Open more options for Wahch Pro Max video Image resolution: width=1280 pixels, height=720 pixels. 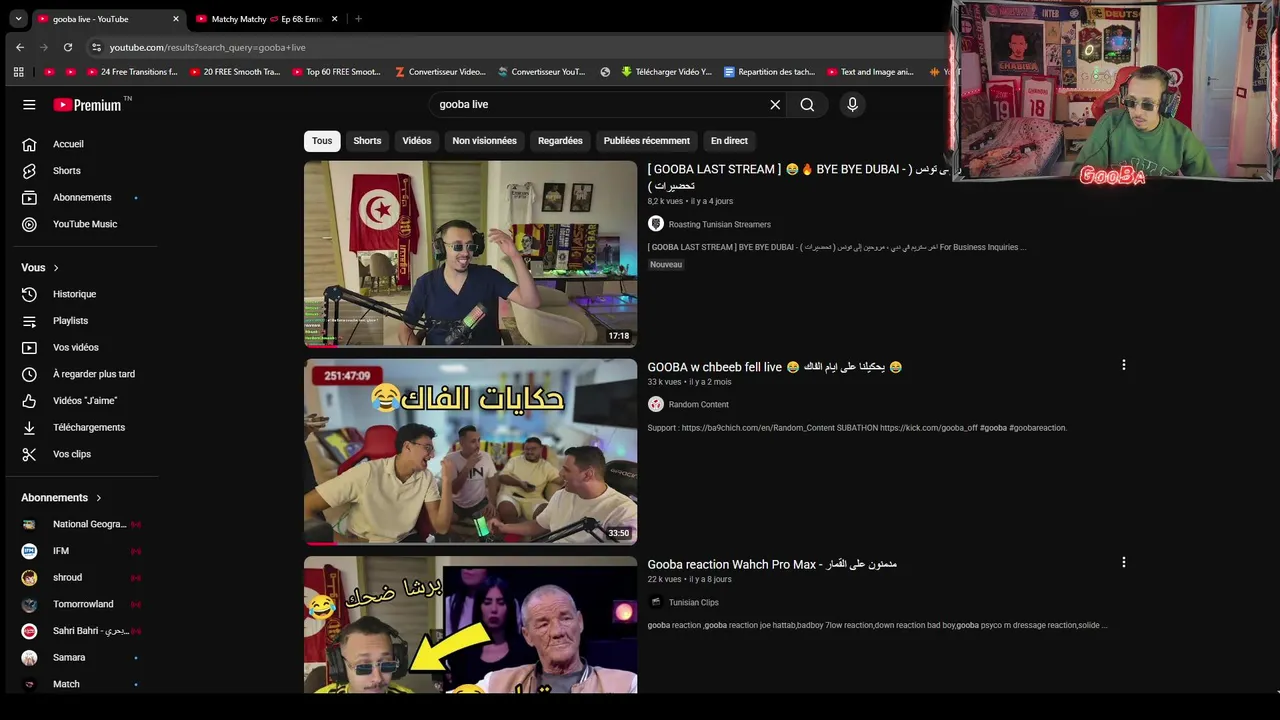[x=1123, y=562]
